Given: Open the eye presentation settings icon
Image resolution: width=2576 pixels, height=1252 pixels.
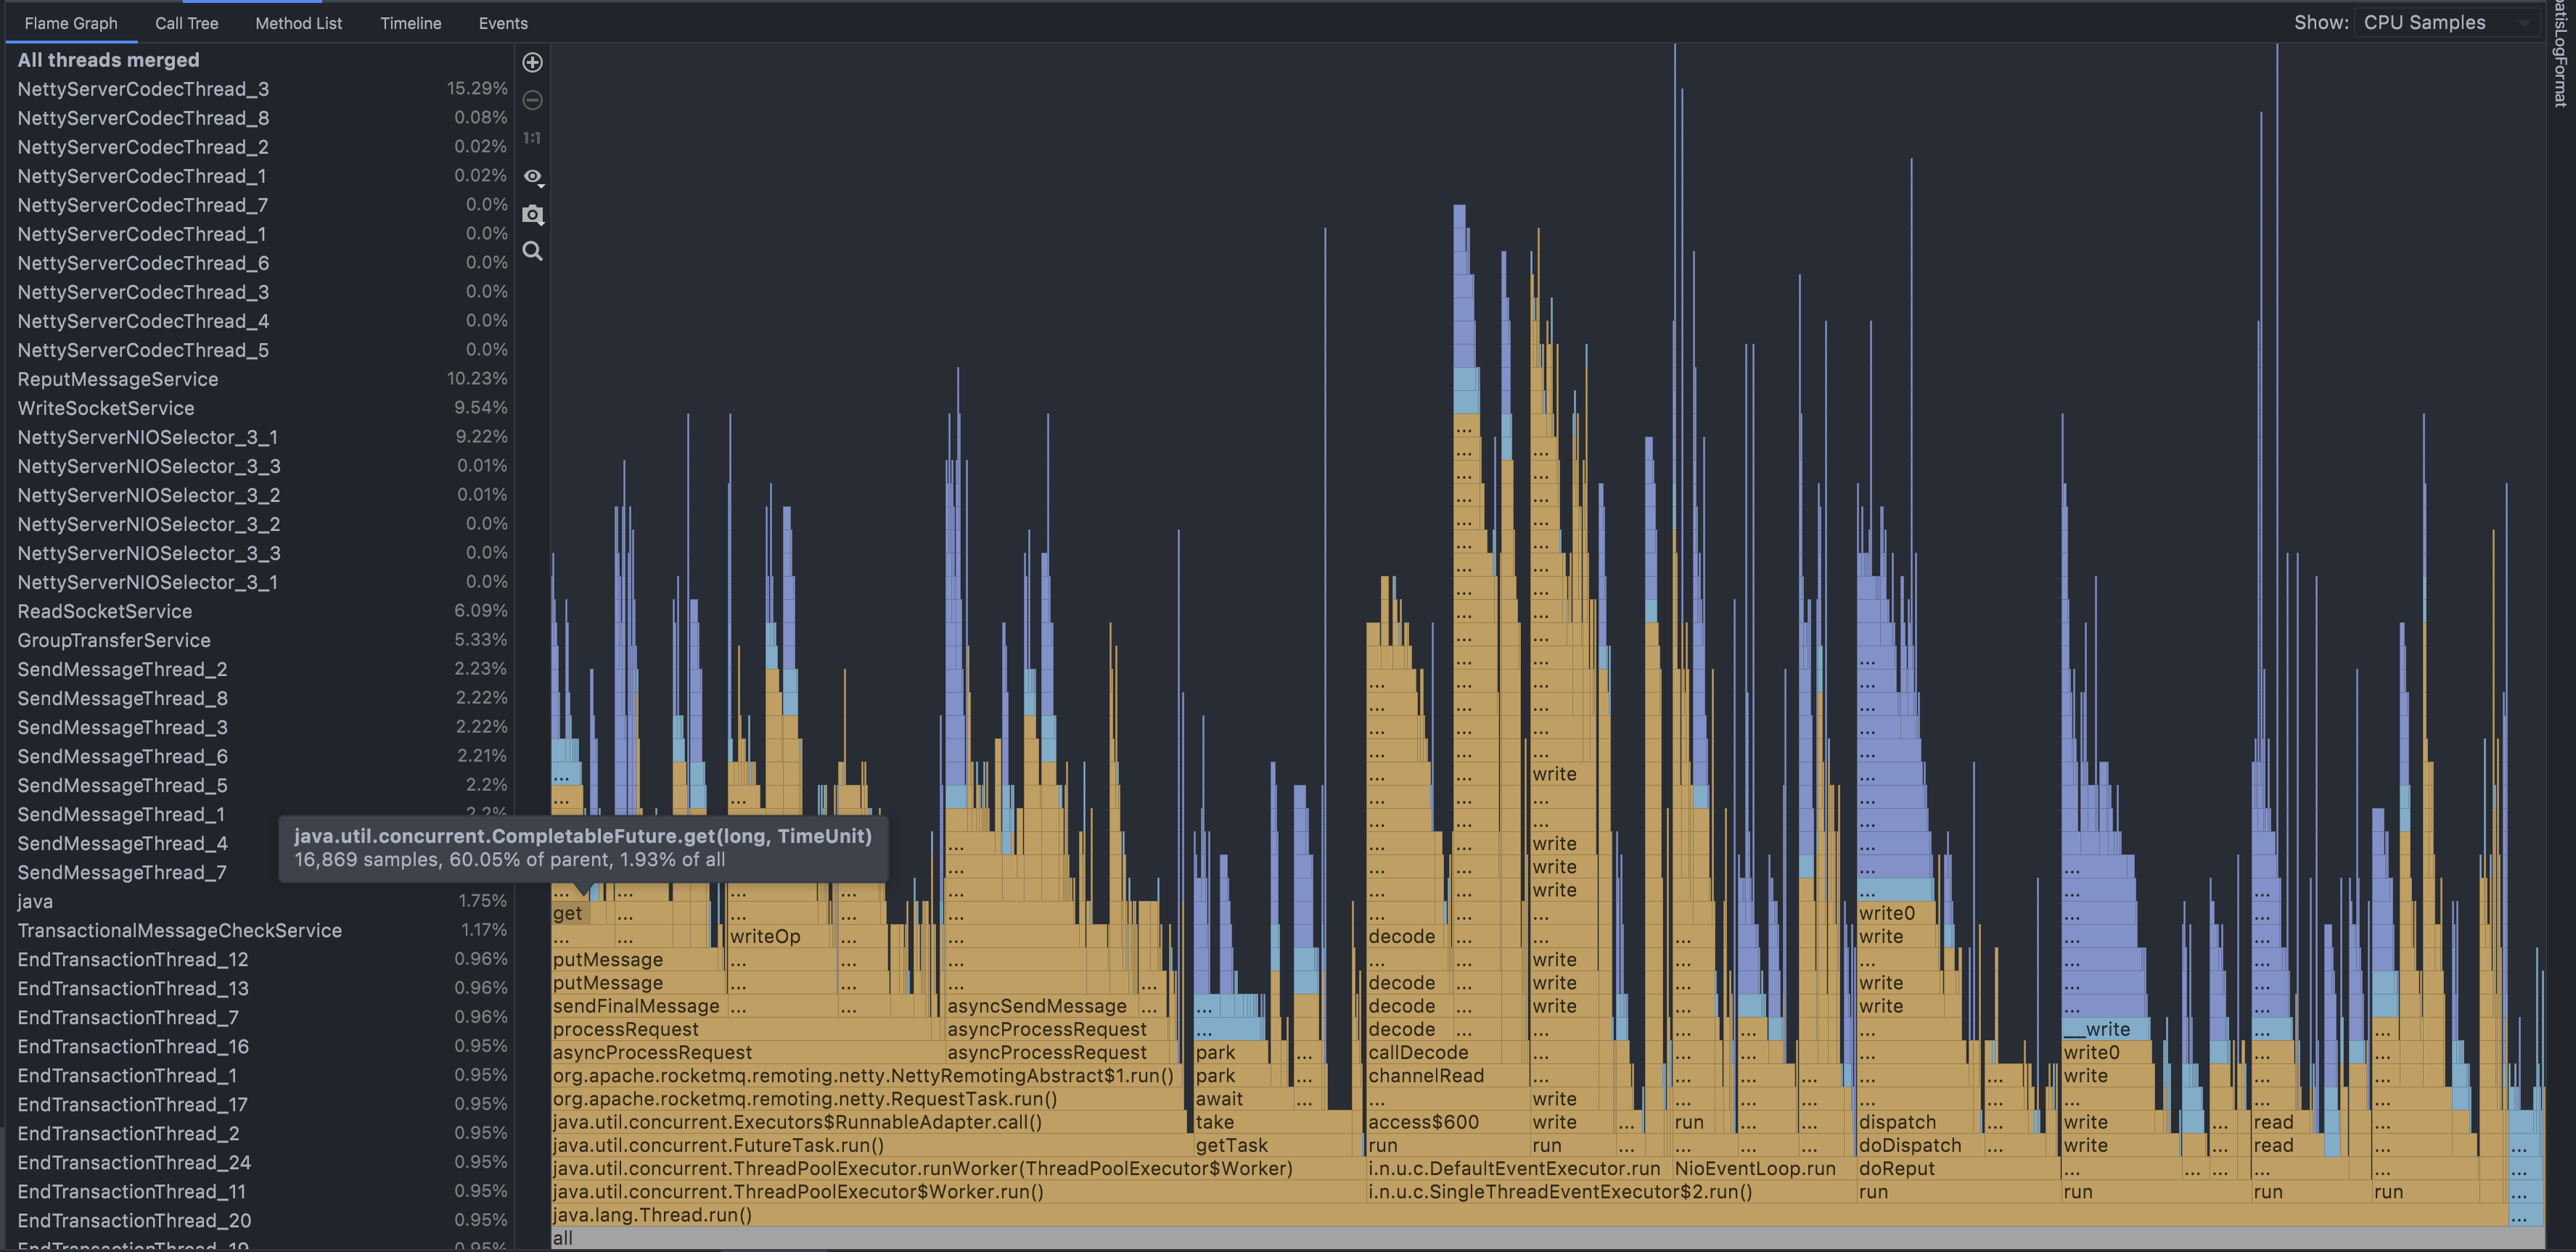Looking at the screenshot, I should click(x=532, y=176).
